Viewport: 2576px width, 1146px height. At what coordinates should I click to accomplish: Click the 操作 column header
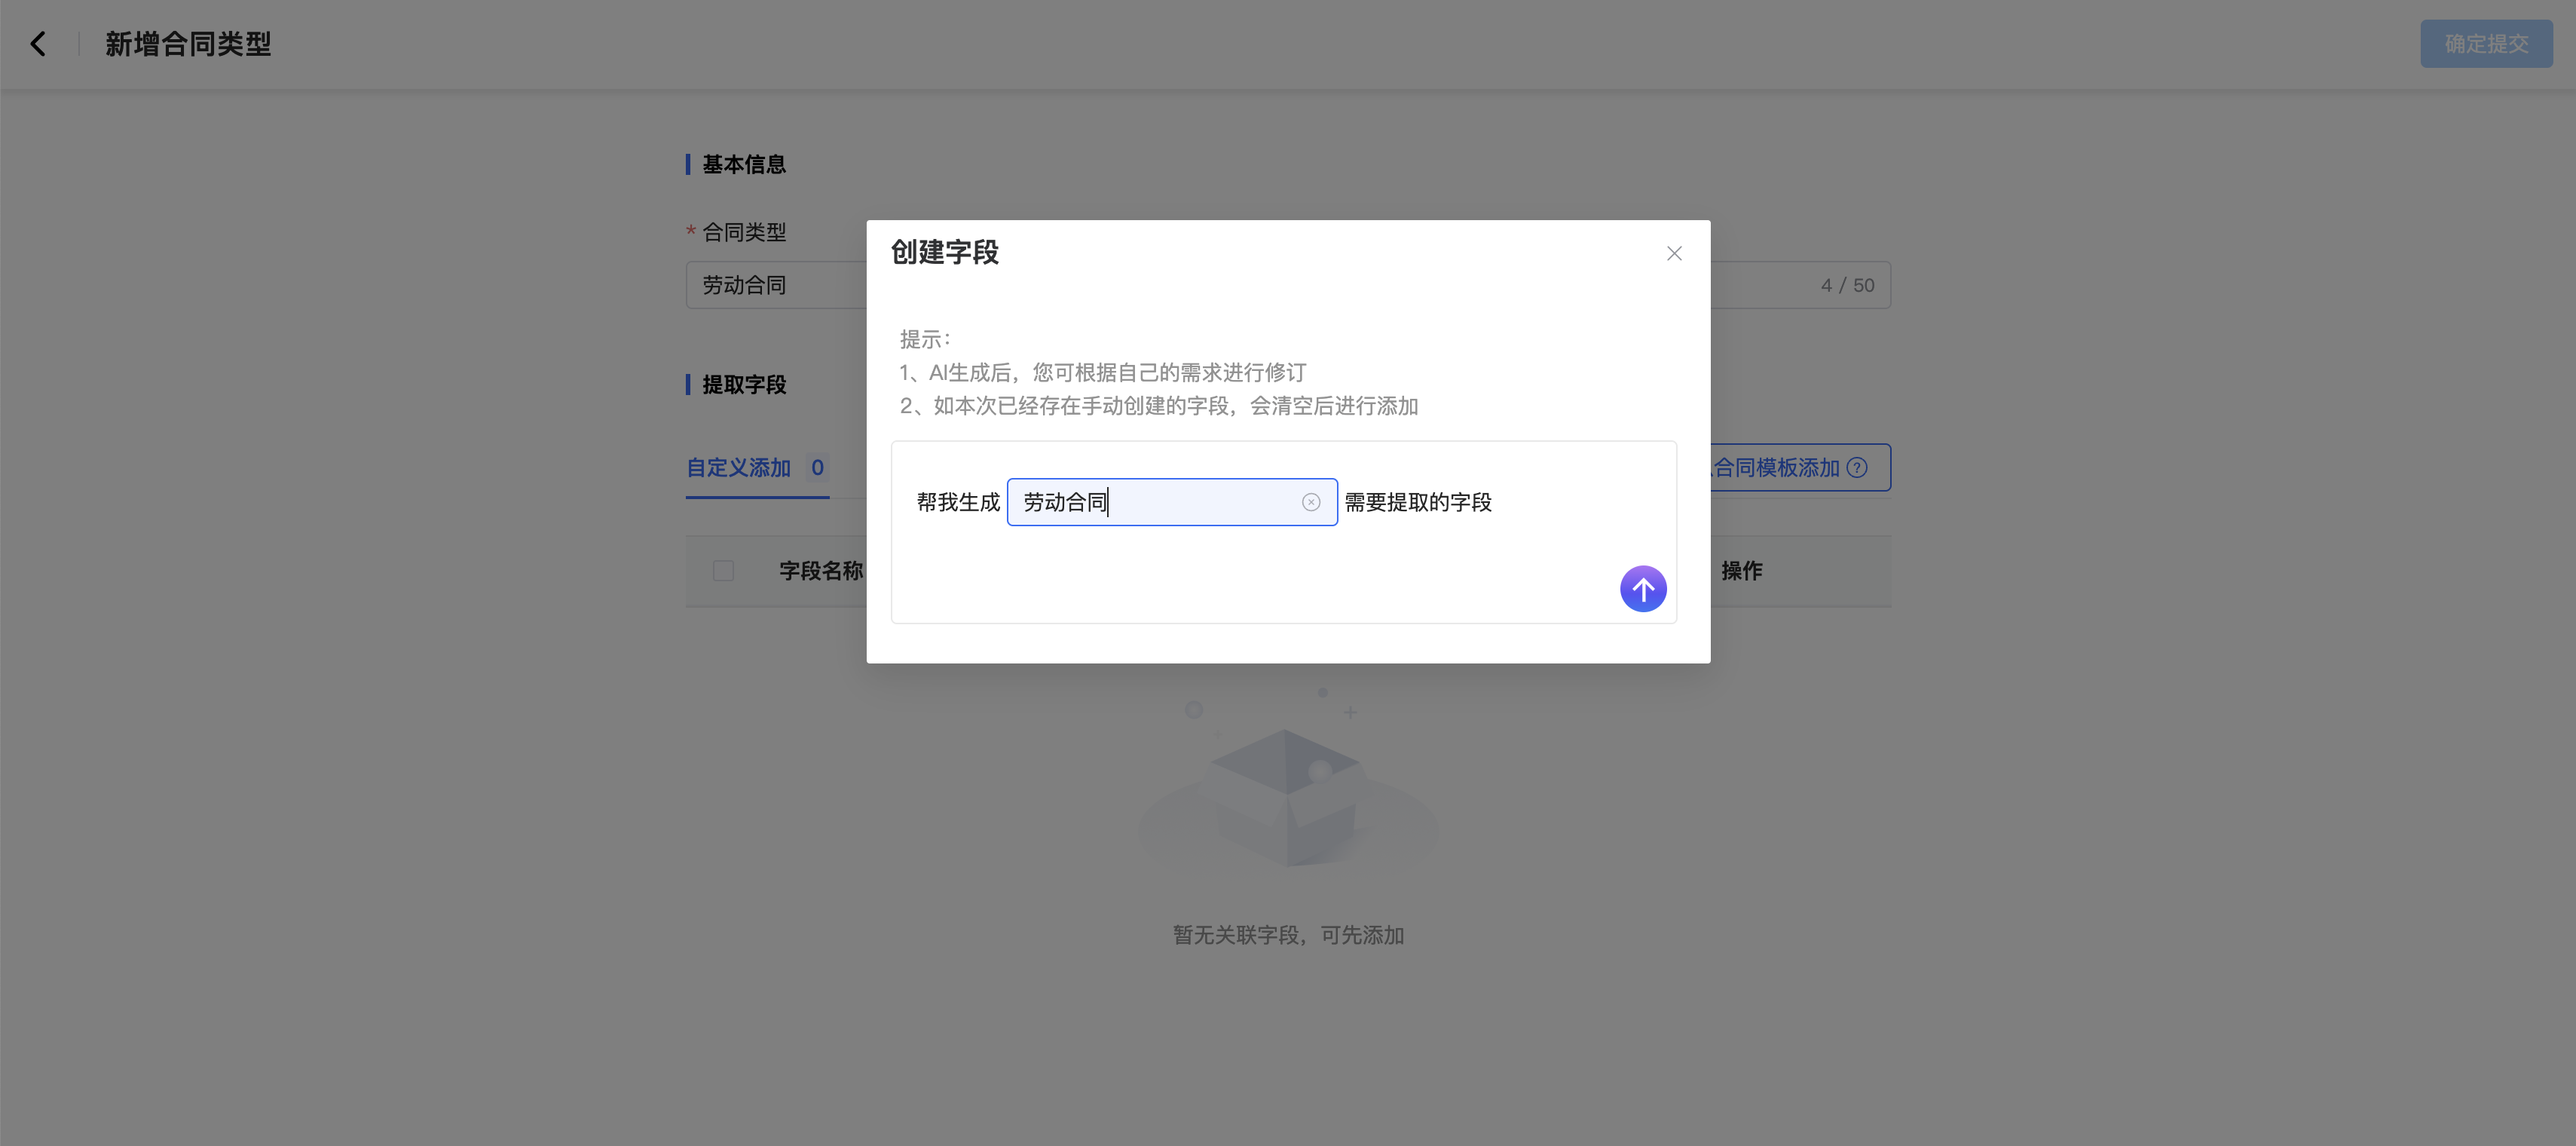[x=1741, y=571]
